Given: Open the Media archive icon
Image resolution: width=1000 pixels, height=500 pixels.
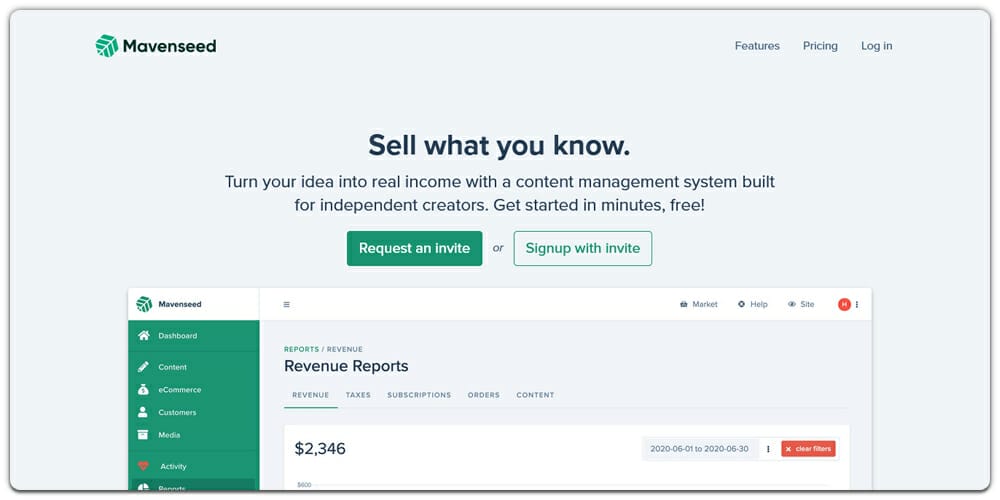Looking at the screenshot, I should 144,435.
